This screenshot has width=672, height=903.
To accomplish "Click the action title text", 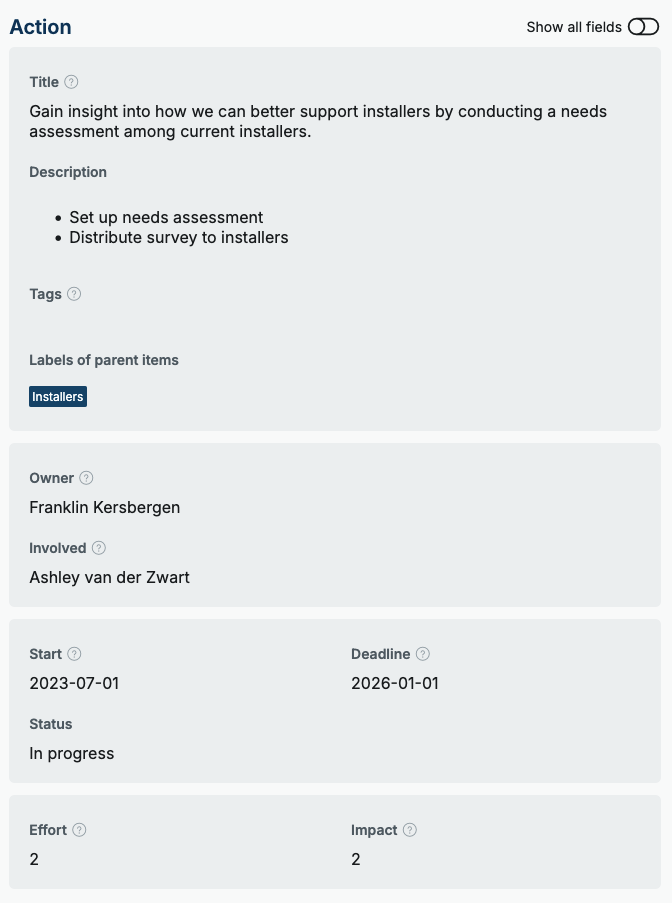I will pos(318,122).
